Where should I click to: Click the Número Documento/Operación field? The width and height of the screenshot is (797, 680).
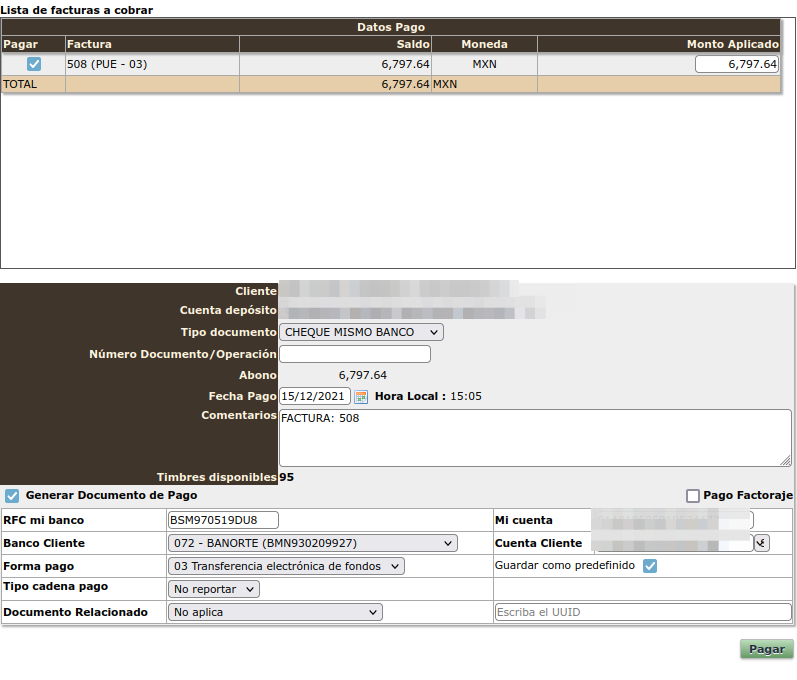click(355, 354)
